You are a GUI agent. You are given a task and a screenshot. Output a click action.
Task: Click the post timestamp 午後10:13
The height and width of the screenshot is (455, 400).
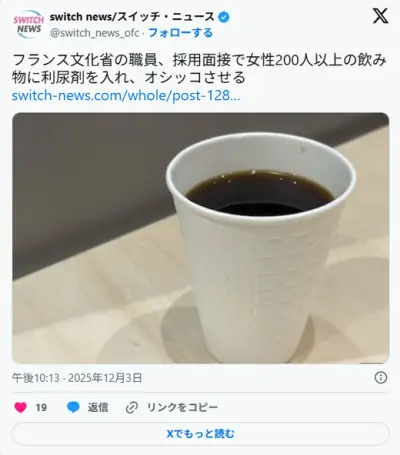click(36, 378)
